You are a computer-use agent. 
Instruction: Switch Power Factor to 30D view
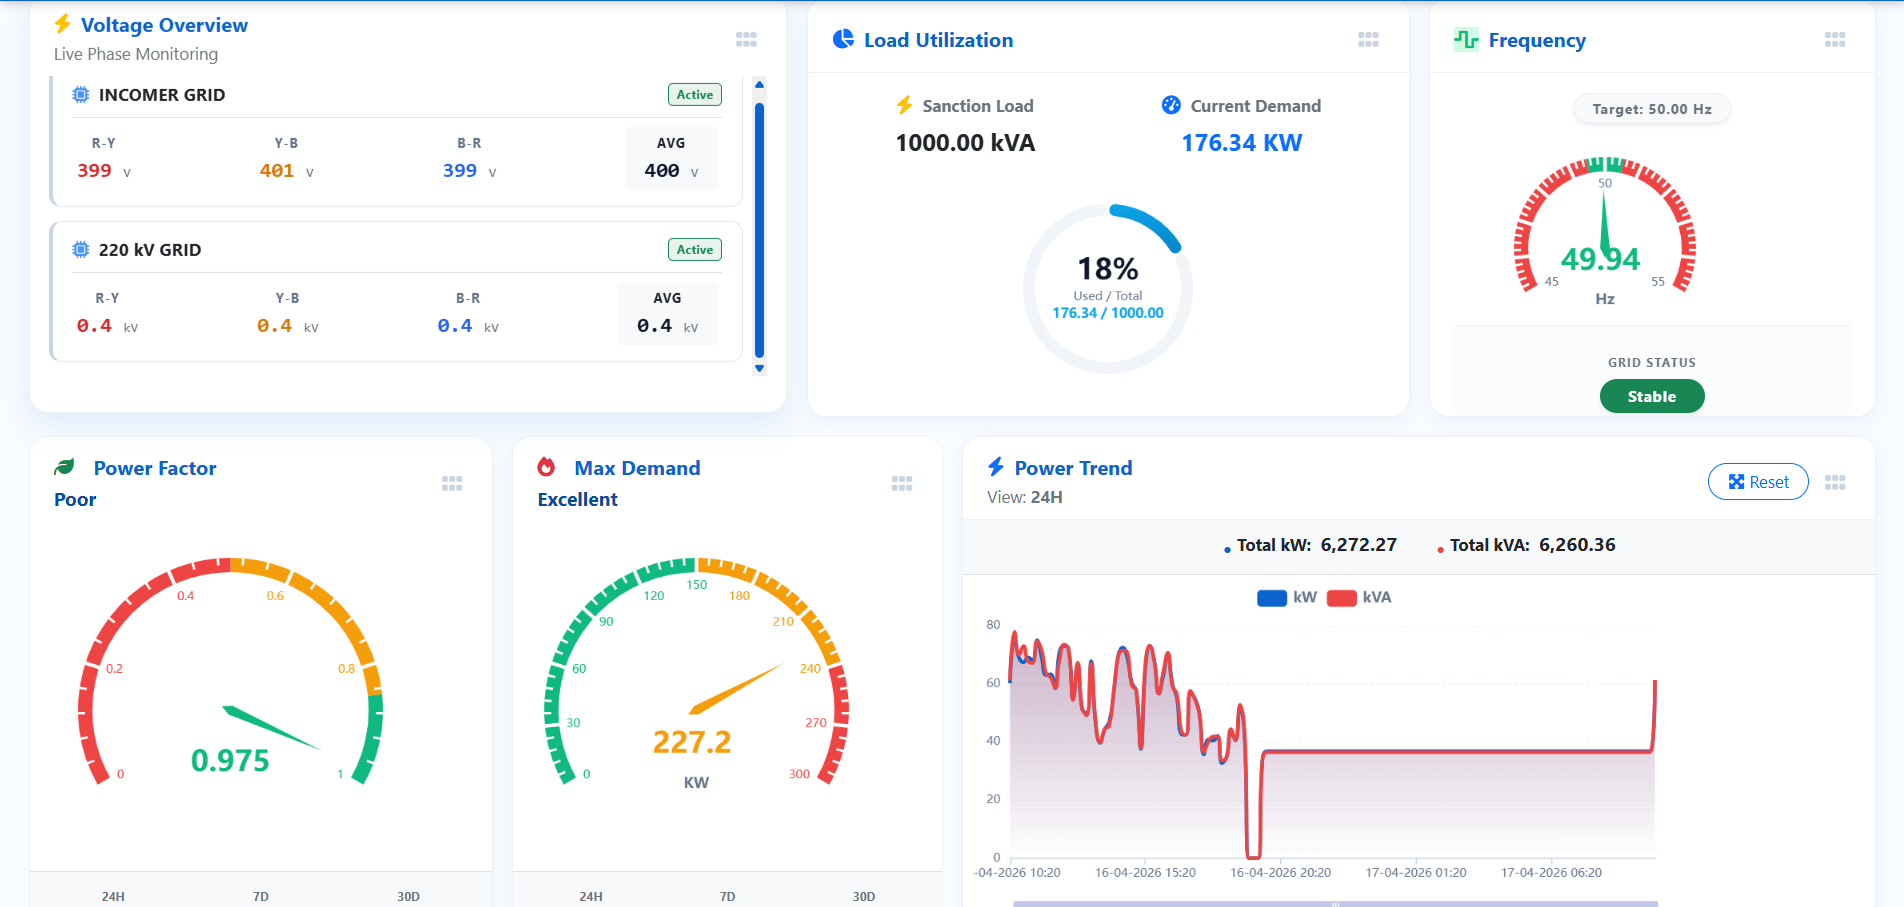(408, 895)
